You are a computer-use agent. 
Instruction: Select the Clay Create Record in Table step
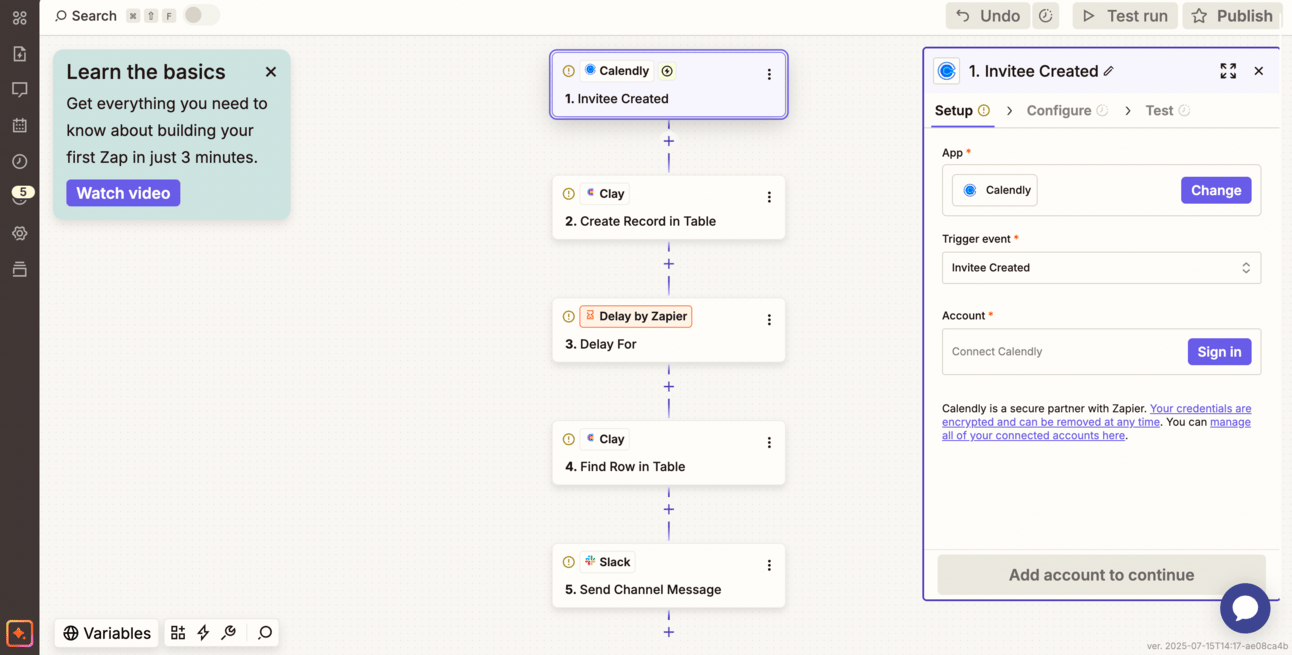[x=669, y=208]
